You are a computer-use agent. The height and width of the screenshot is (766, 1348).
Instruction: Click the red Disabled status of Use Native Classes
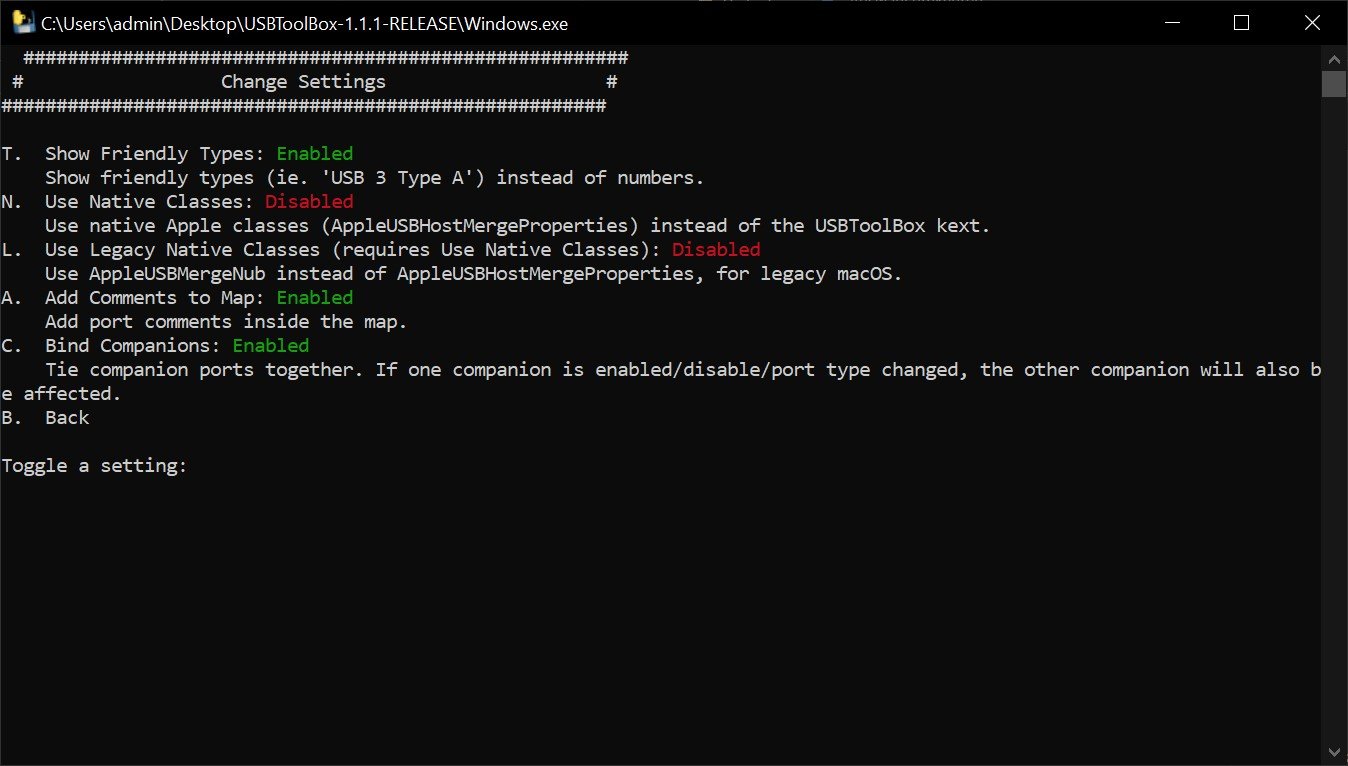[308, 202]
